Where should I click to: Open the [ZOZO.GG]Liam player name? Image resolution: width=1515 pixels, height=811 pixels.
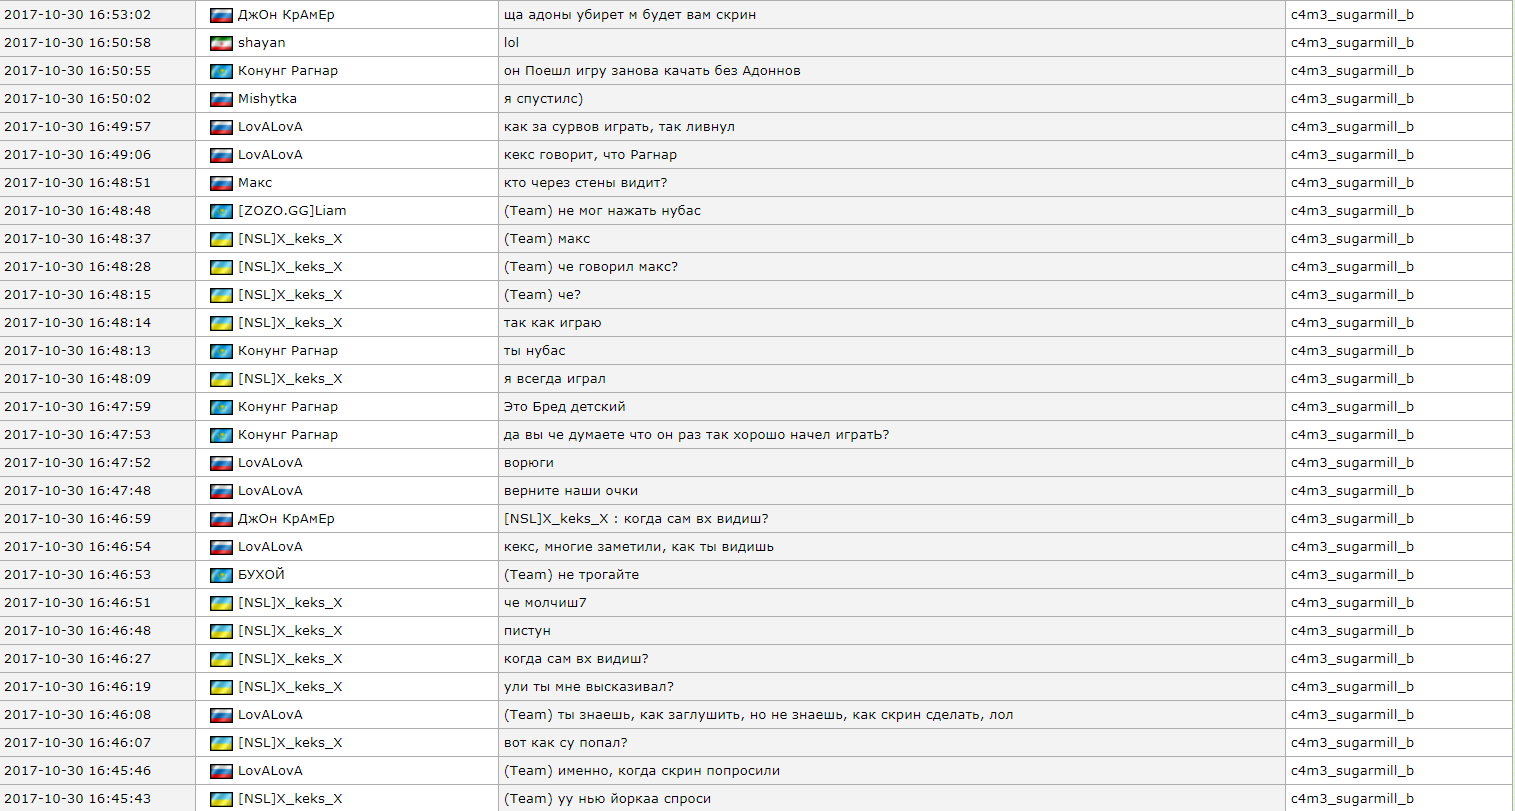click(x=292, y=211)
